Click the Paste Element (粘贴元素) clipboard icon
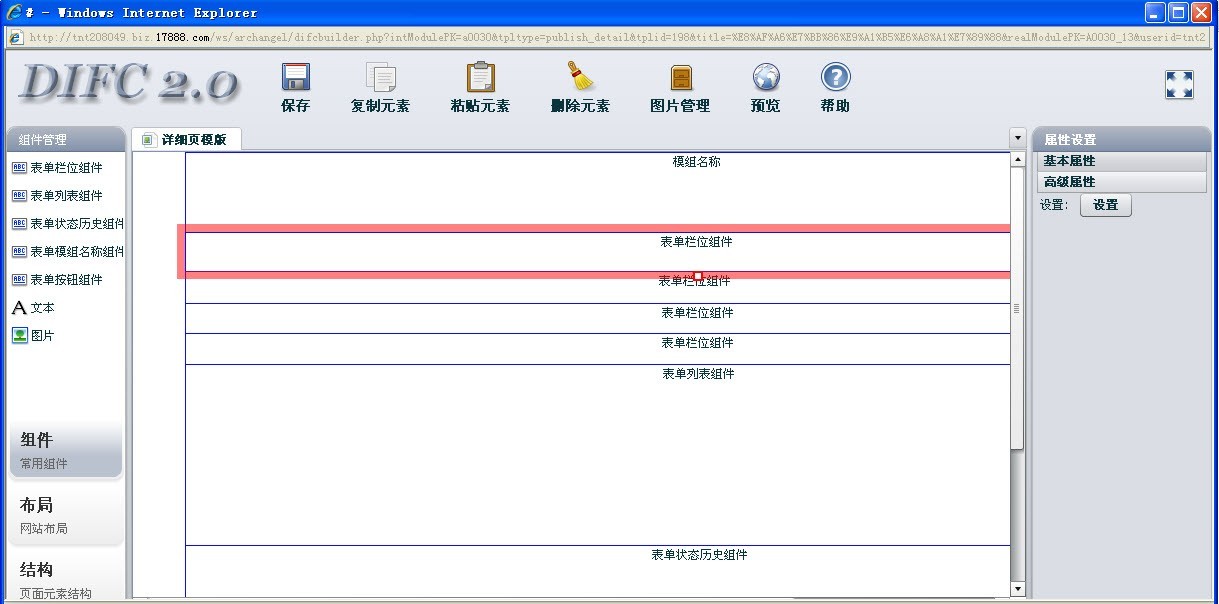The width and height of the screenshot is (1219, 604). point(480,78)
